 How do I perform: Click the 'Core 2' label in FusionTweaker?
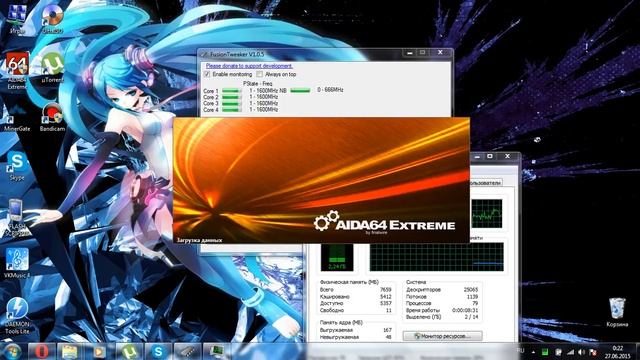(x=211, y=97)
